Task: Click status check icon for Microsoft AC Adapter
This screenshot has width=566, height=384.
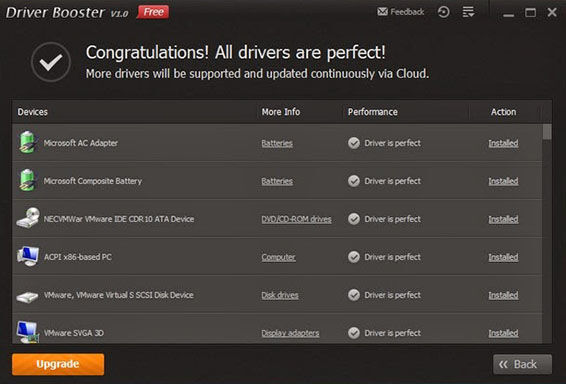Action: [x=354, y=143]
